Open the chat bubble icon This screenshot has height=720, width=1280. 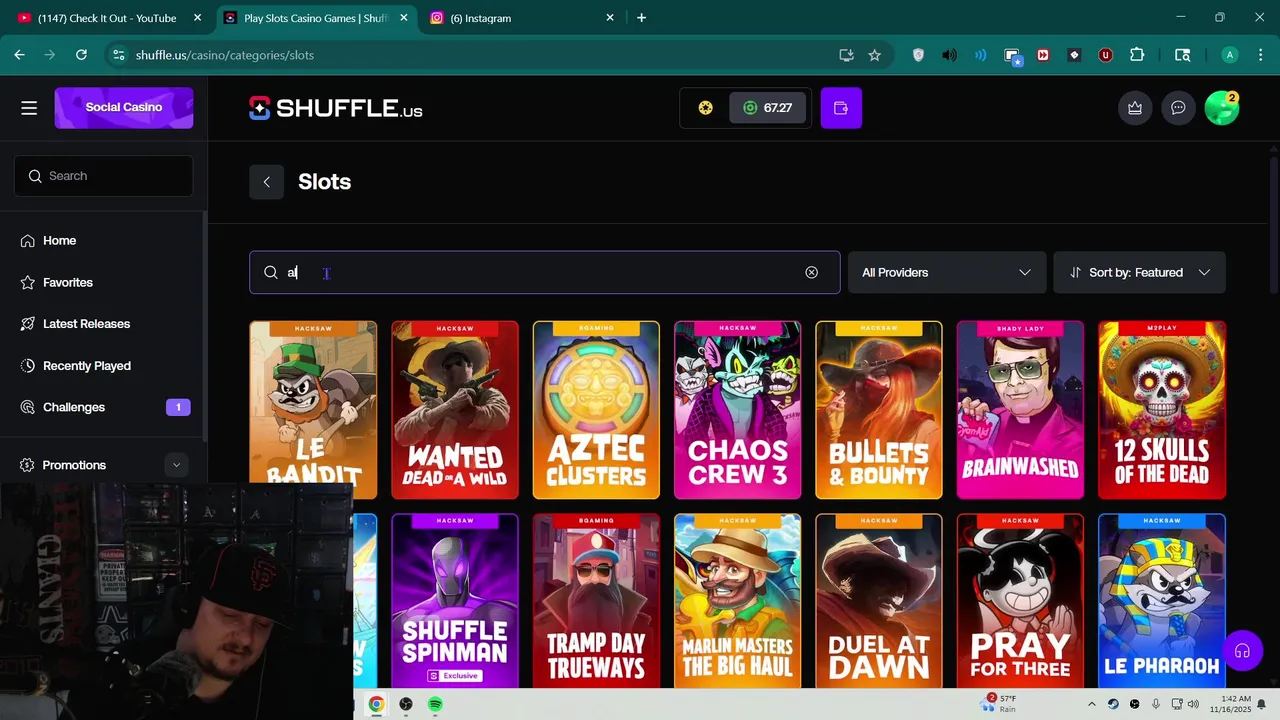(1178, 108)
